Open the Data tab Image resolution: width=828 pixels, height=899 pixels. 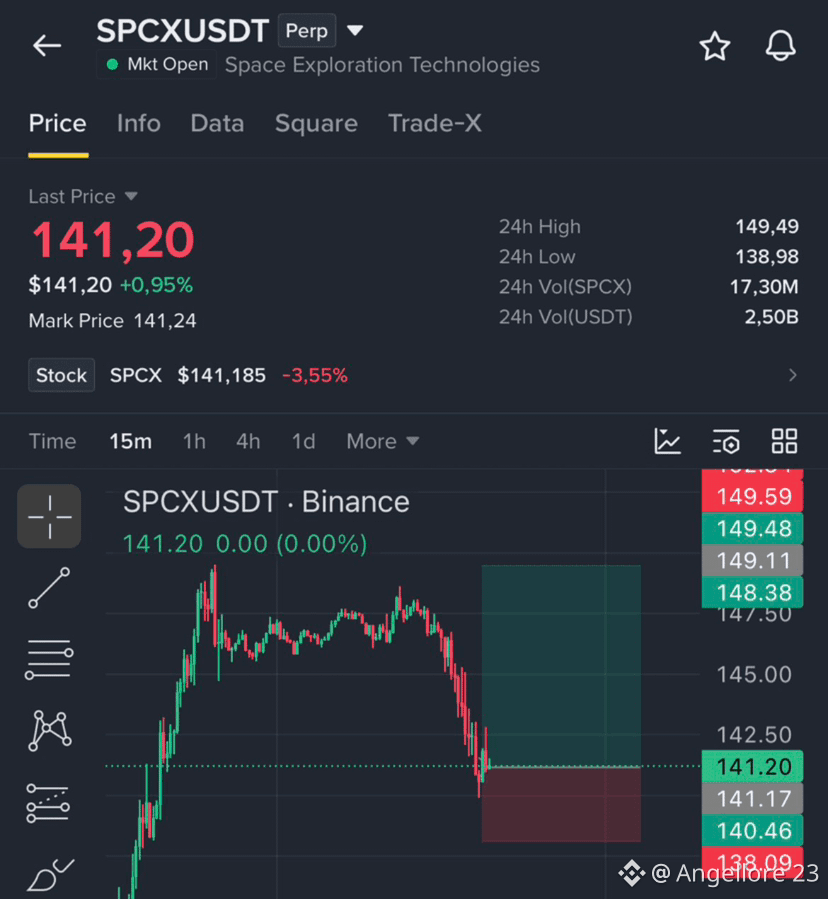pos(217,123)
